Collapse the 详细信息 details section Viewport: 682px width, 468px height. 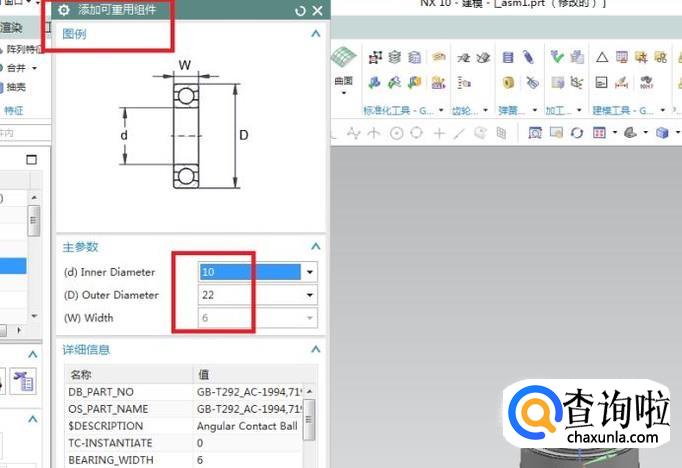pos(316,350)
